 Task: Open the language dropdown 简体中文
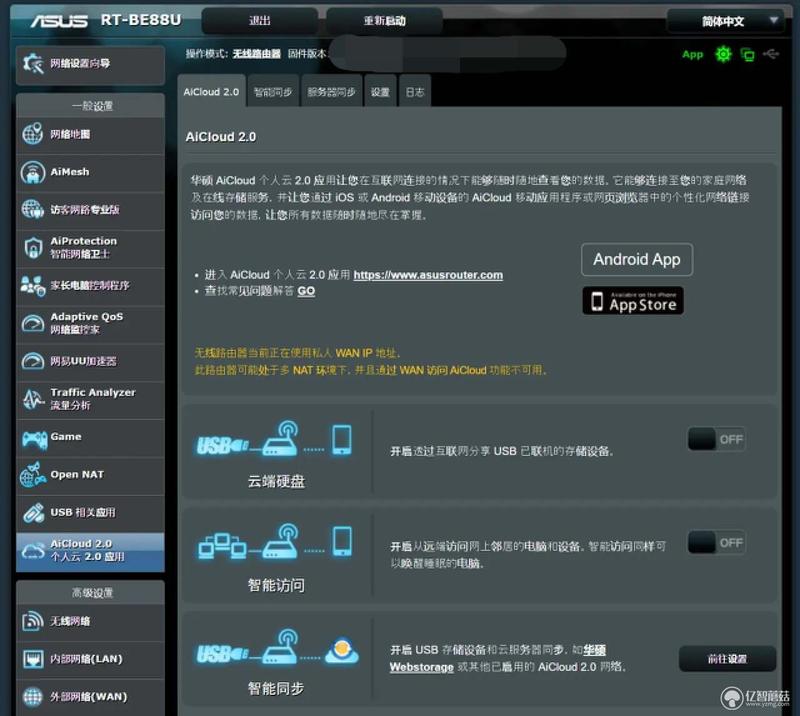pos(725,21)
